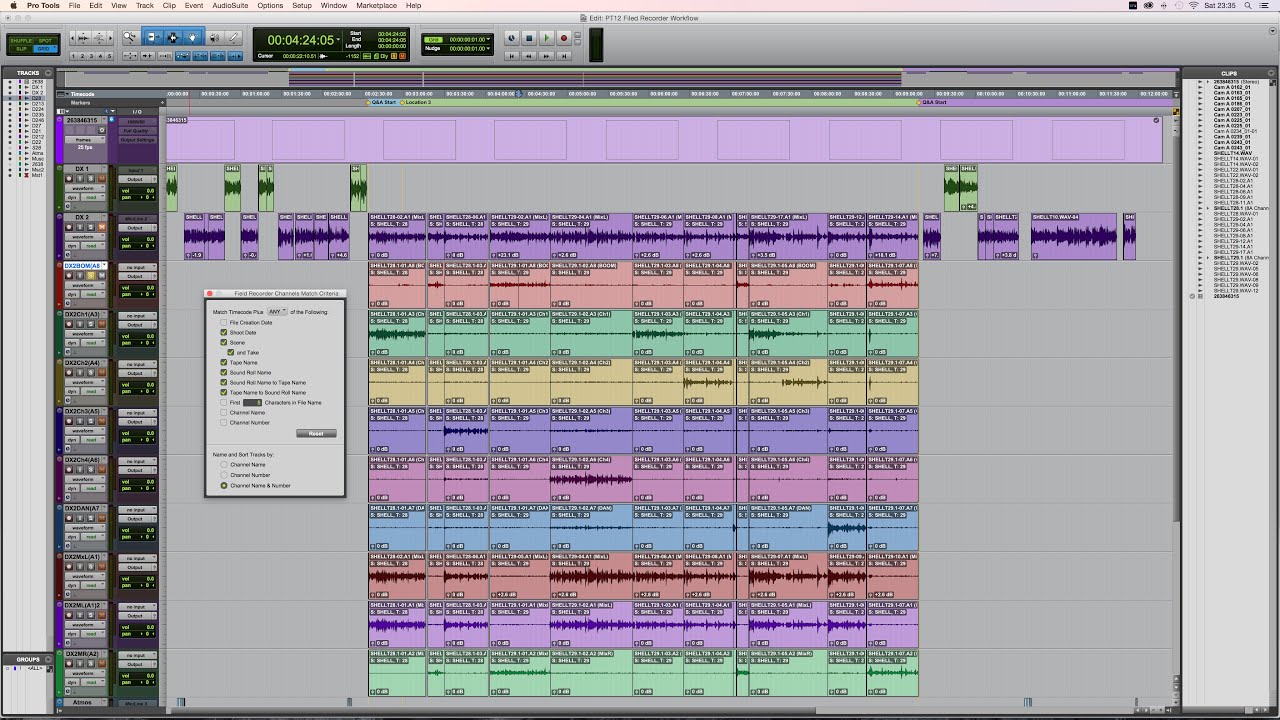Open the DX 1 read automation dropdown
Screen dimensions: 1280x720
click(92, 198)
